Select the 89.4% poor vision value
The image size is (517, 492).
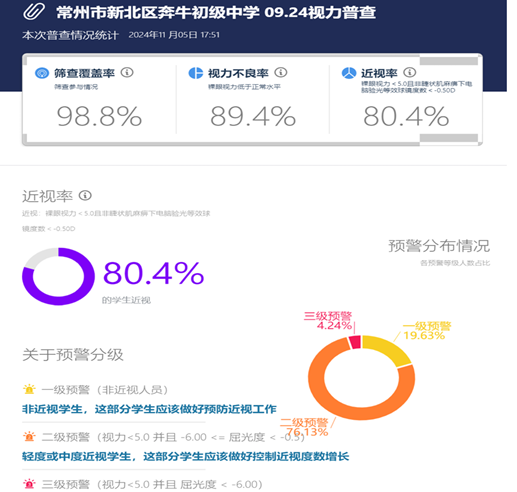[253, 116]
